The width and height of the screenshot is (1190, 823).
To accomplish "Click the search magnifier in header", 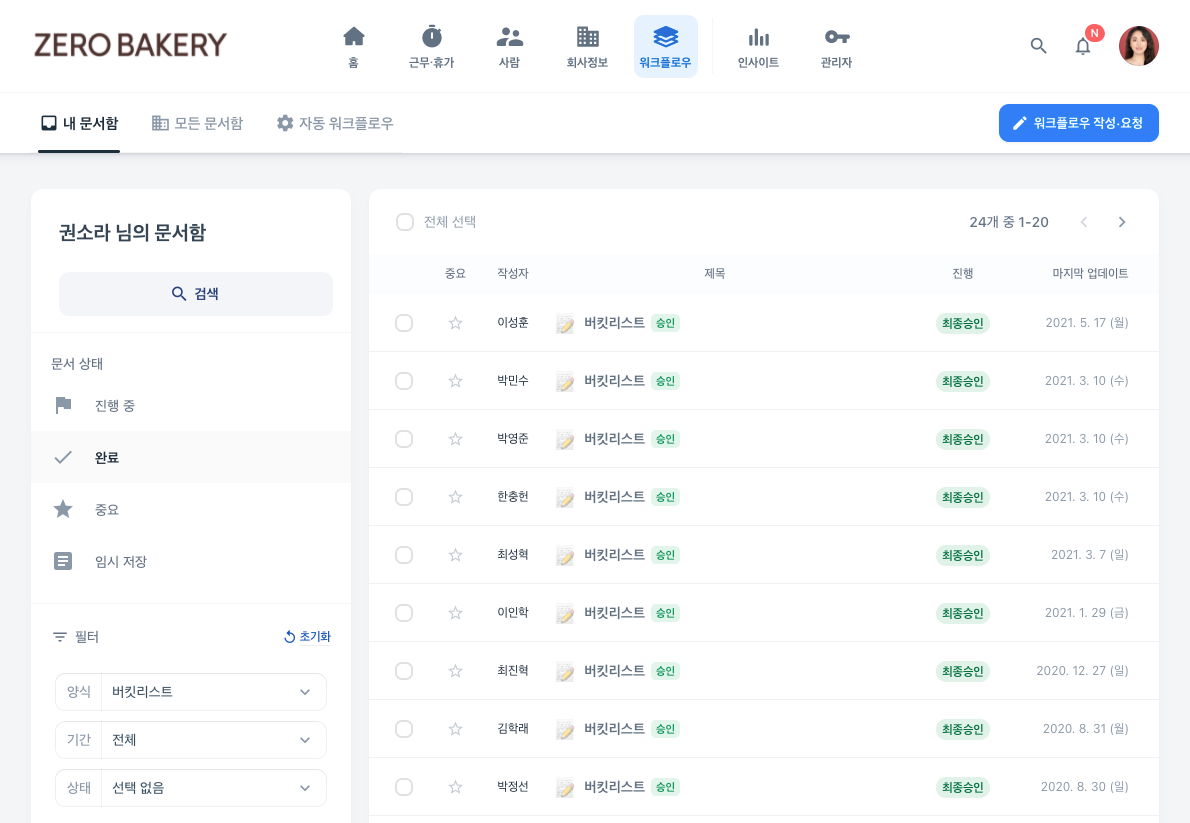I will (x=1038, y=46).
